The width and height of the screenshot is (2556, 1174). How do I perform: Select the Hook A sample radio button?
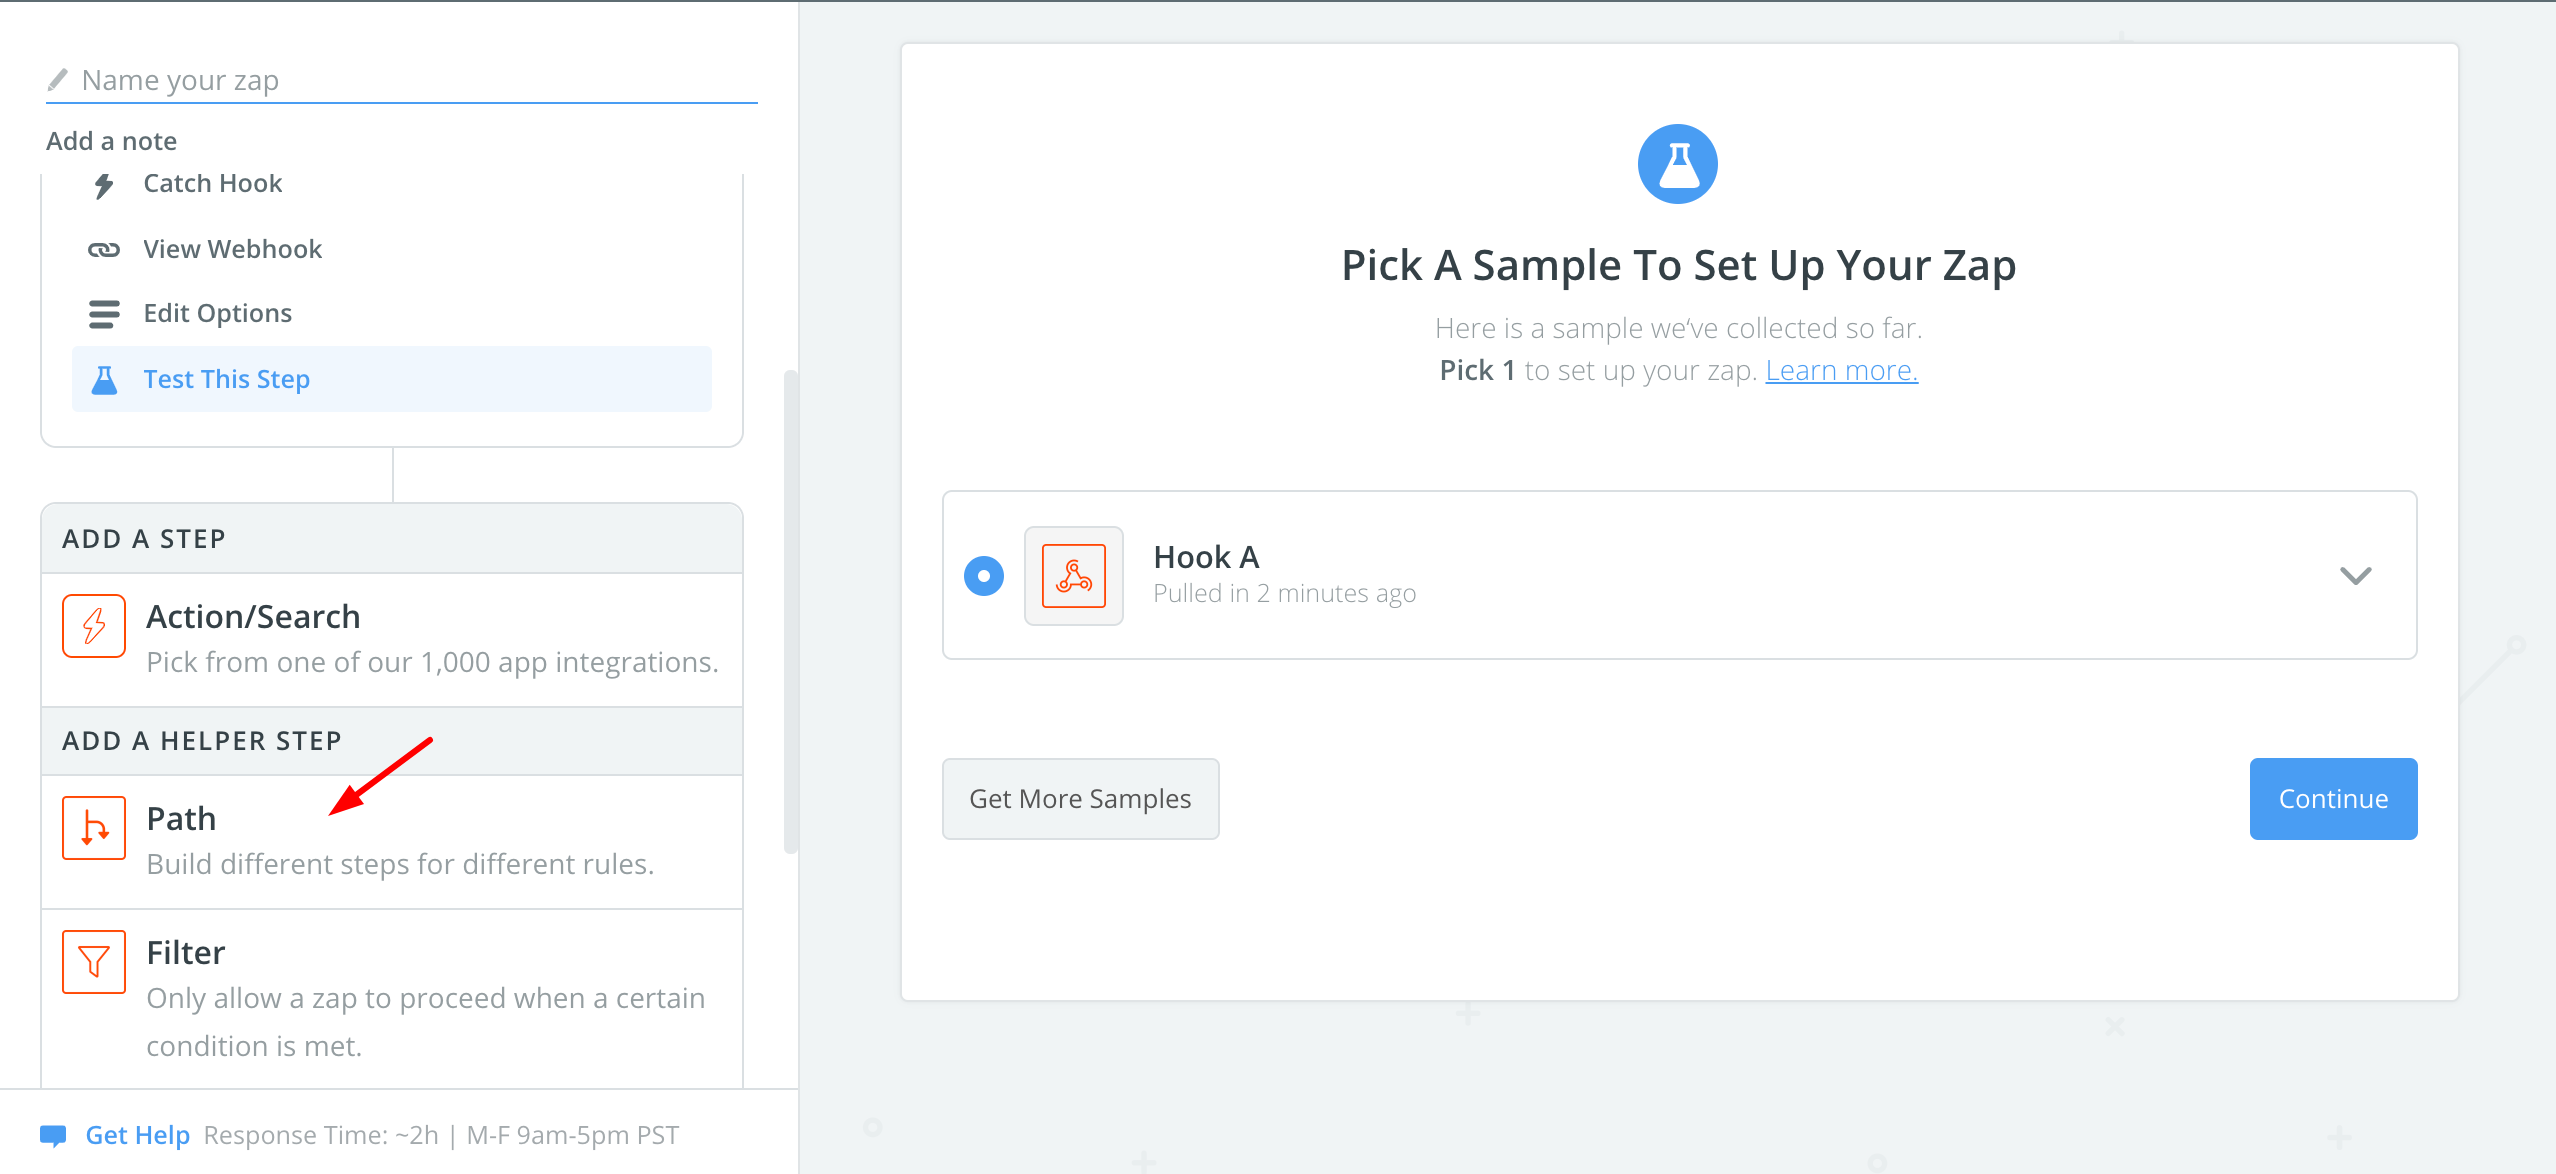click(984, 576)
